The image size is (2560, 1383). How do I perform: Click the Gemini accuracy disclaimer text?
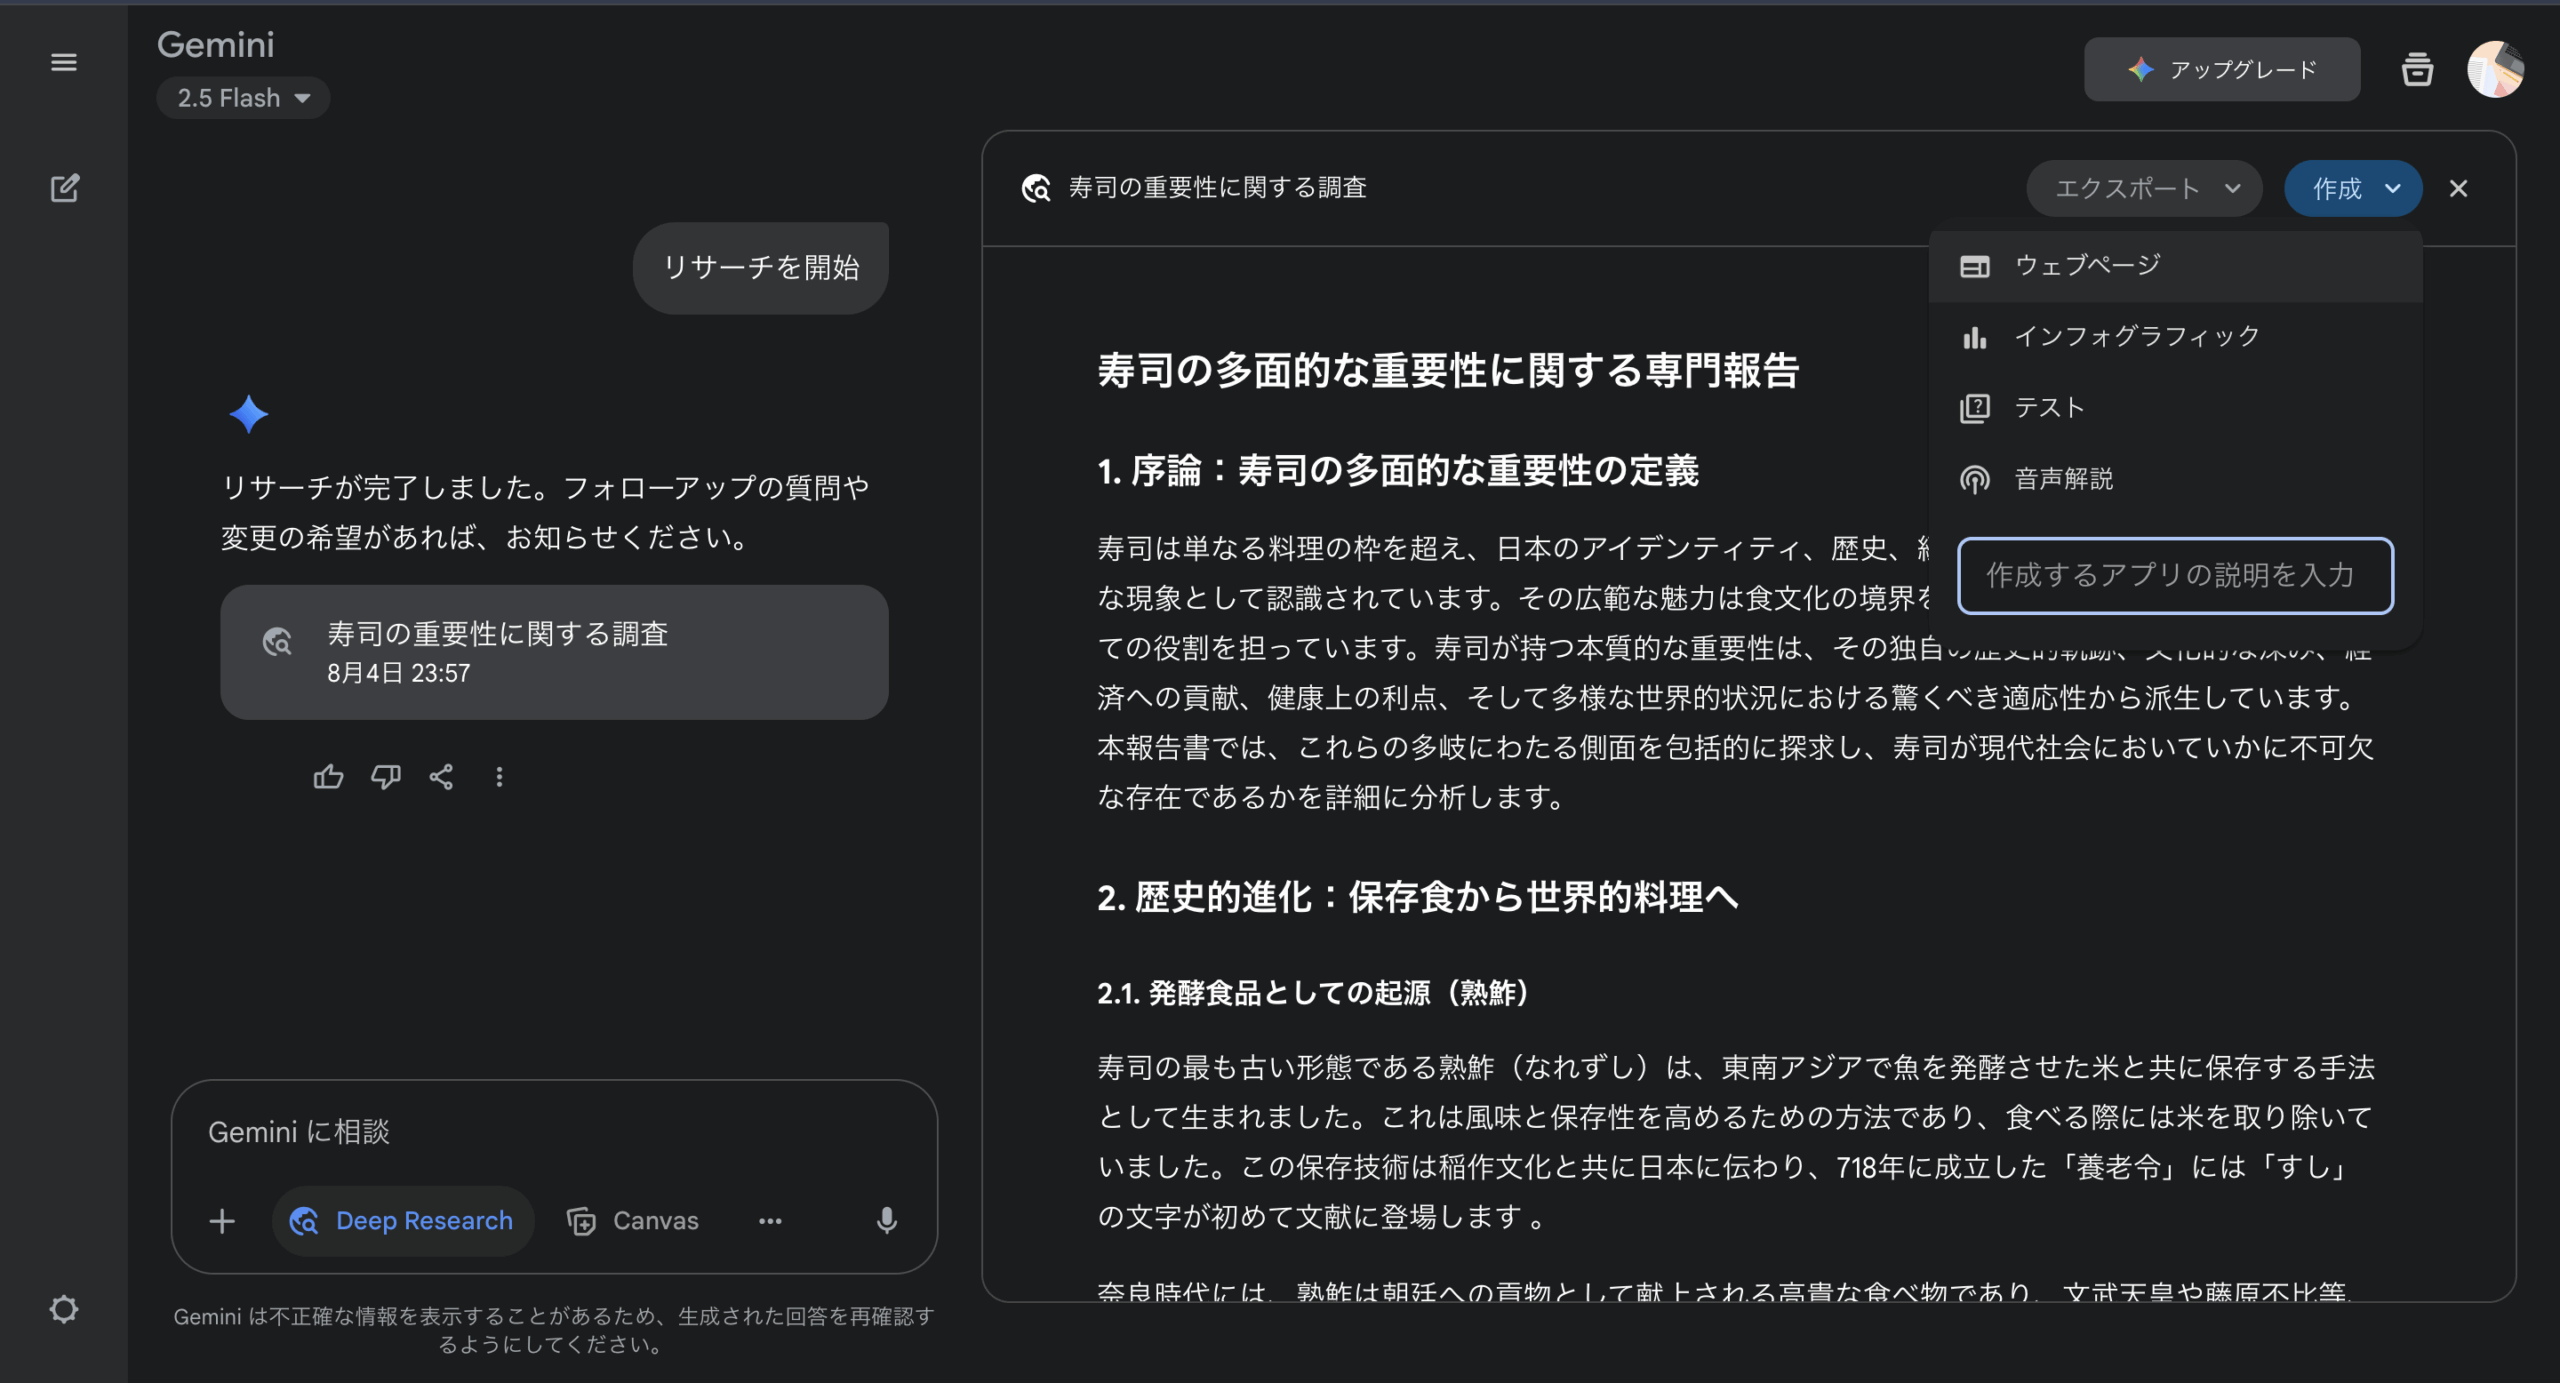[554, 1330]
